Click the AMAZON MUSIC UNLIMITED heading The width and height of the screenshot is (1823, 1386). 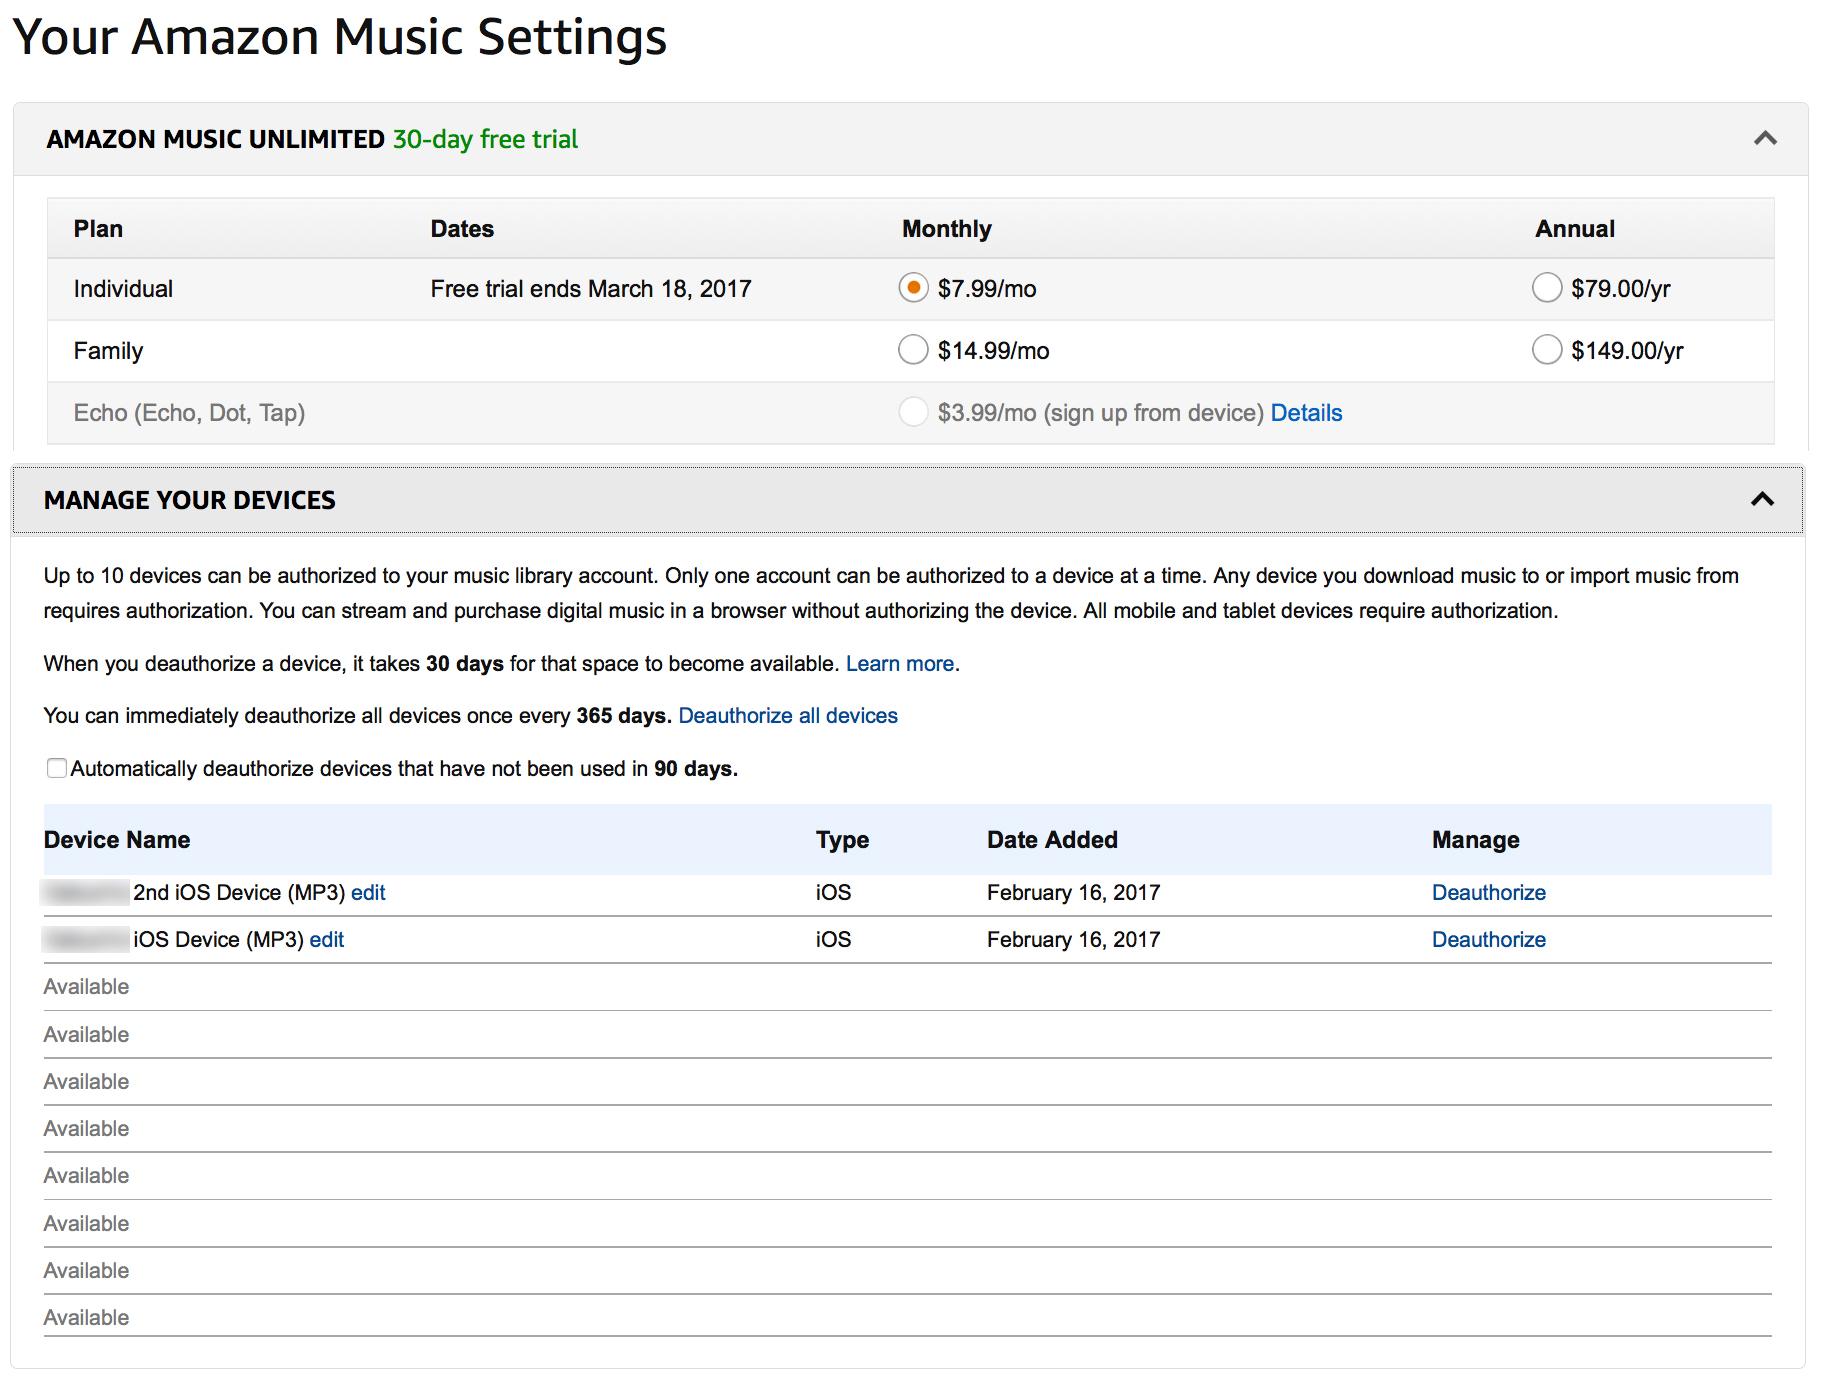click(x=216, y=139)
